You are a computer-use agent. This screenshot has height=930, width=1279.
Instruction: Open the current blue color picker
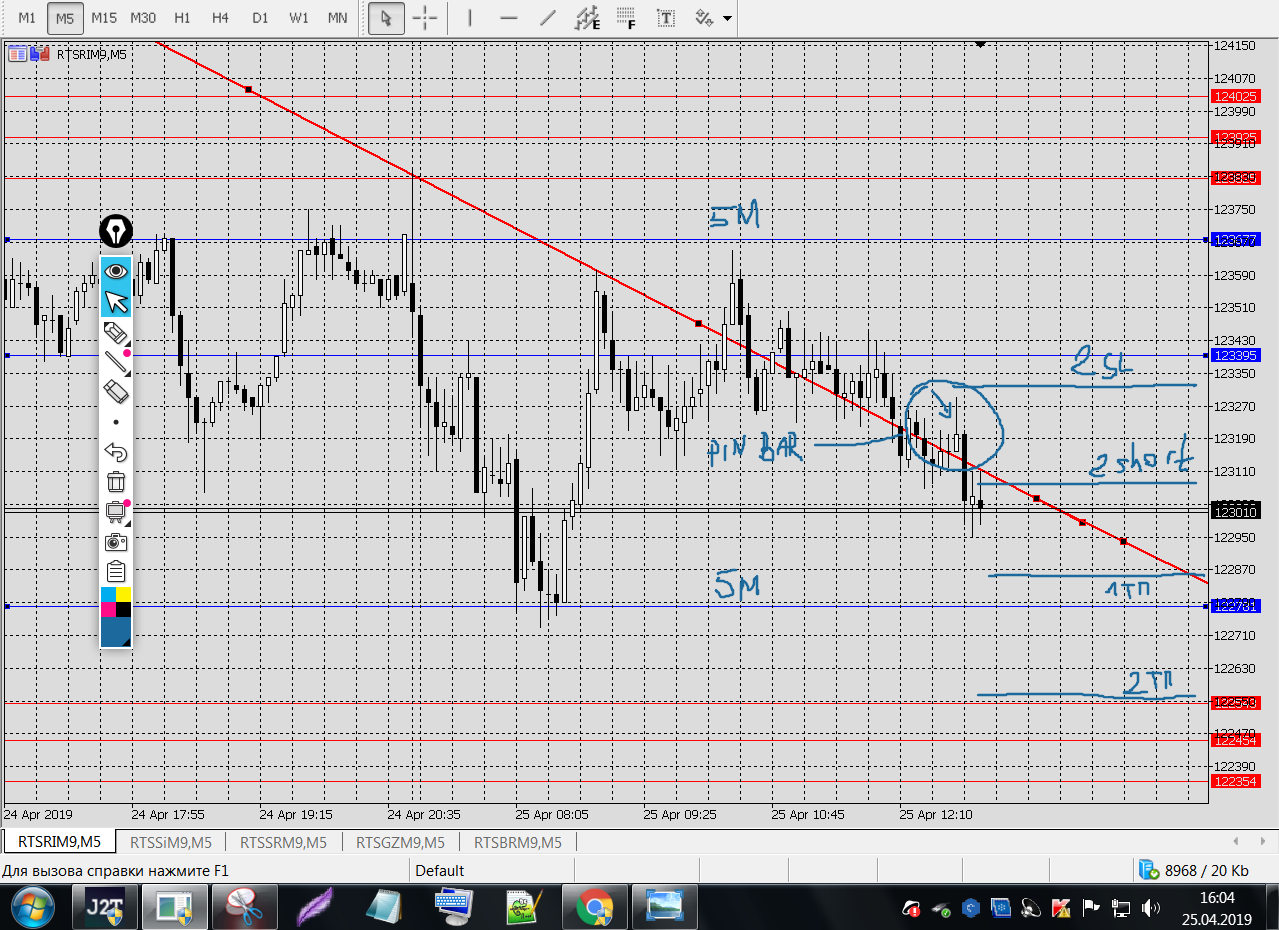tap(116, 630)
